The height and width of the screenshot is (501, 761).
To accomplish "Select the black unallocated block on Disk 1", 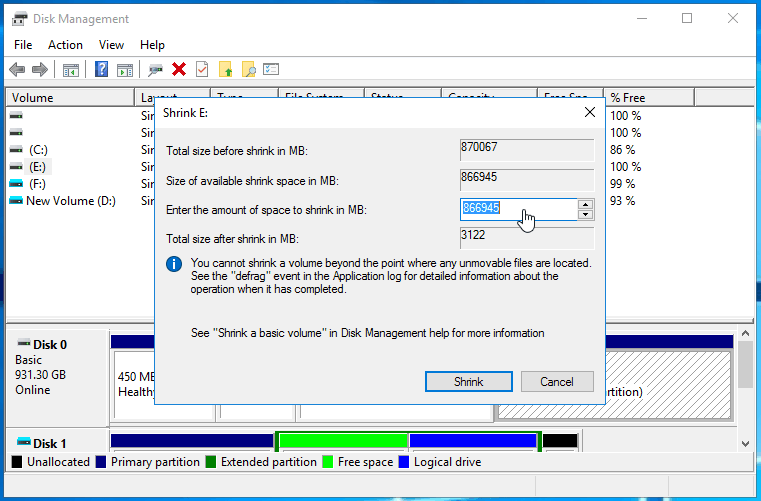I will pos(560,441).
